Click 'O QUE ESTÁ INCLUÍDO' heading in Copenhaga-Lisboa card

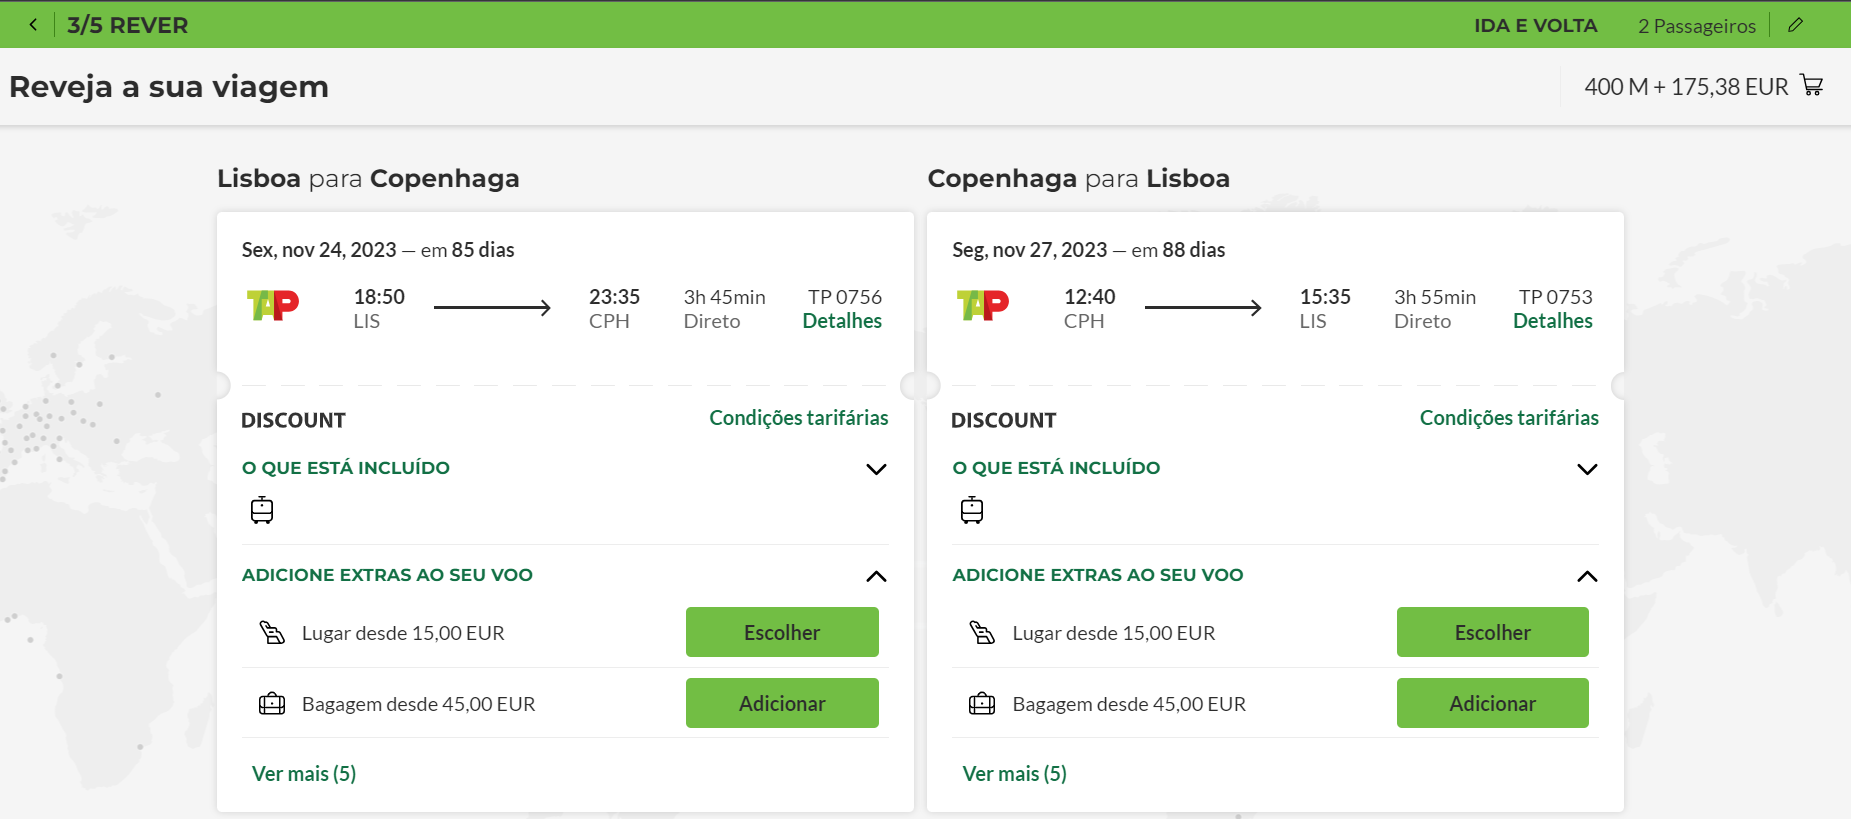(1056, 468)
